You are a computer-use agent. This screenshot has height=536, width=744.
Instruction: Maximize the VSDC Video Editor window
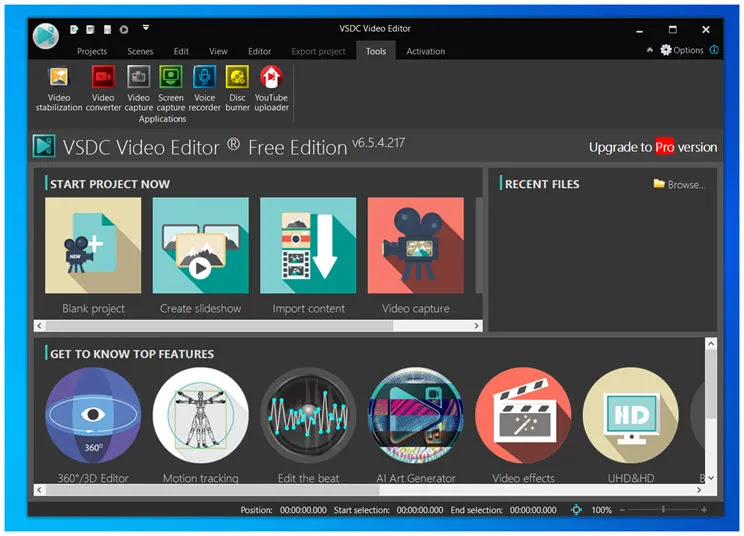tap(672, 29)
